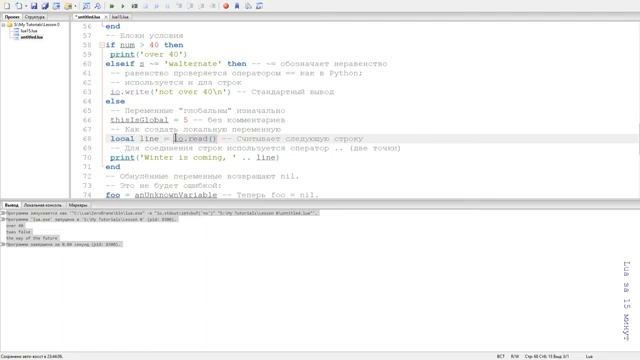
Task: Click 'the way of the future' output line
Action: [32, 238]
